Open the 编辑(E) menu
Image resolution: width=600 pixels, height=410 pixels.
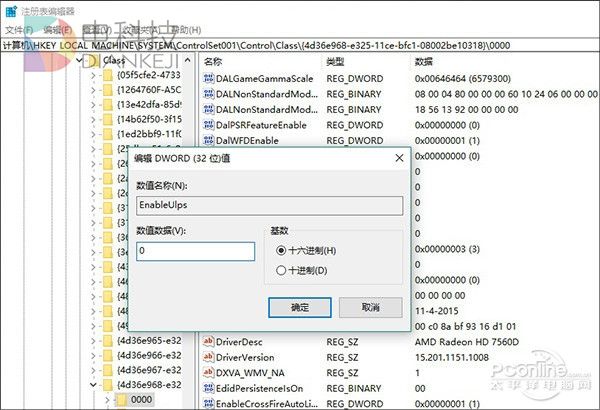point(57,30)
